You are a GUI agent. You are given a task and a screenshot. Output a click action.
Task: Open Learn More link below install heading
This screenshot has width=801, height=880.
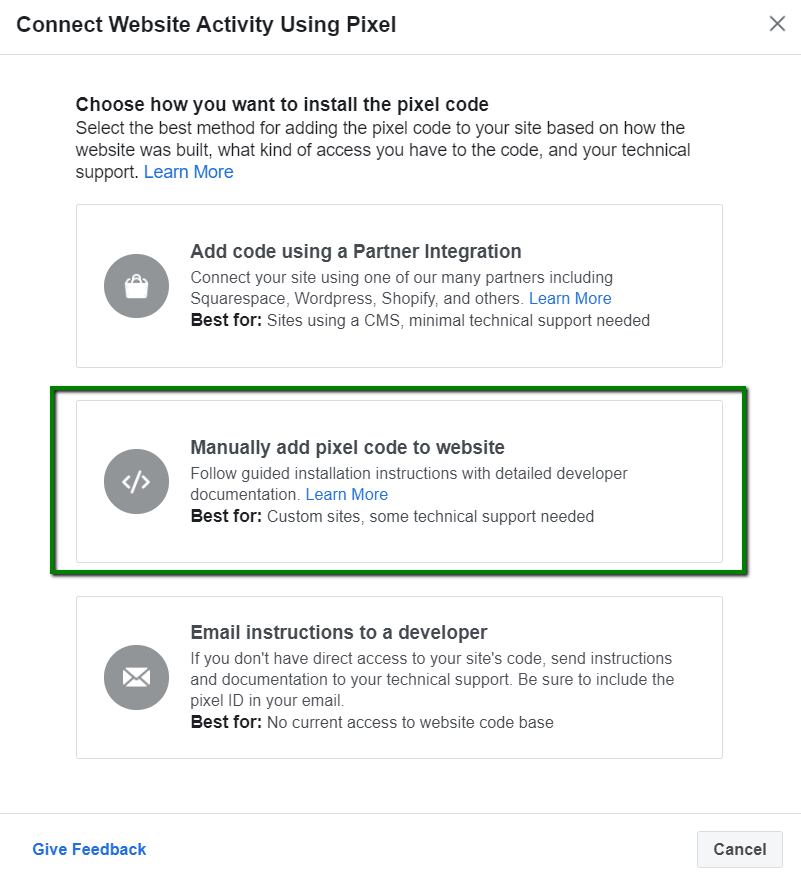pyautogui.click(x=188, y=172)
